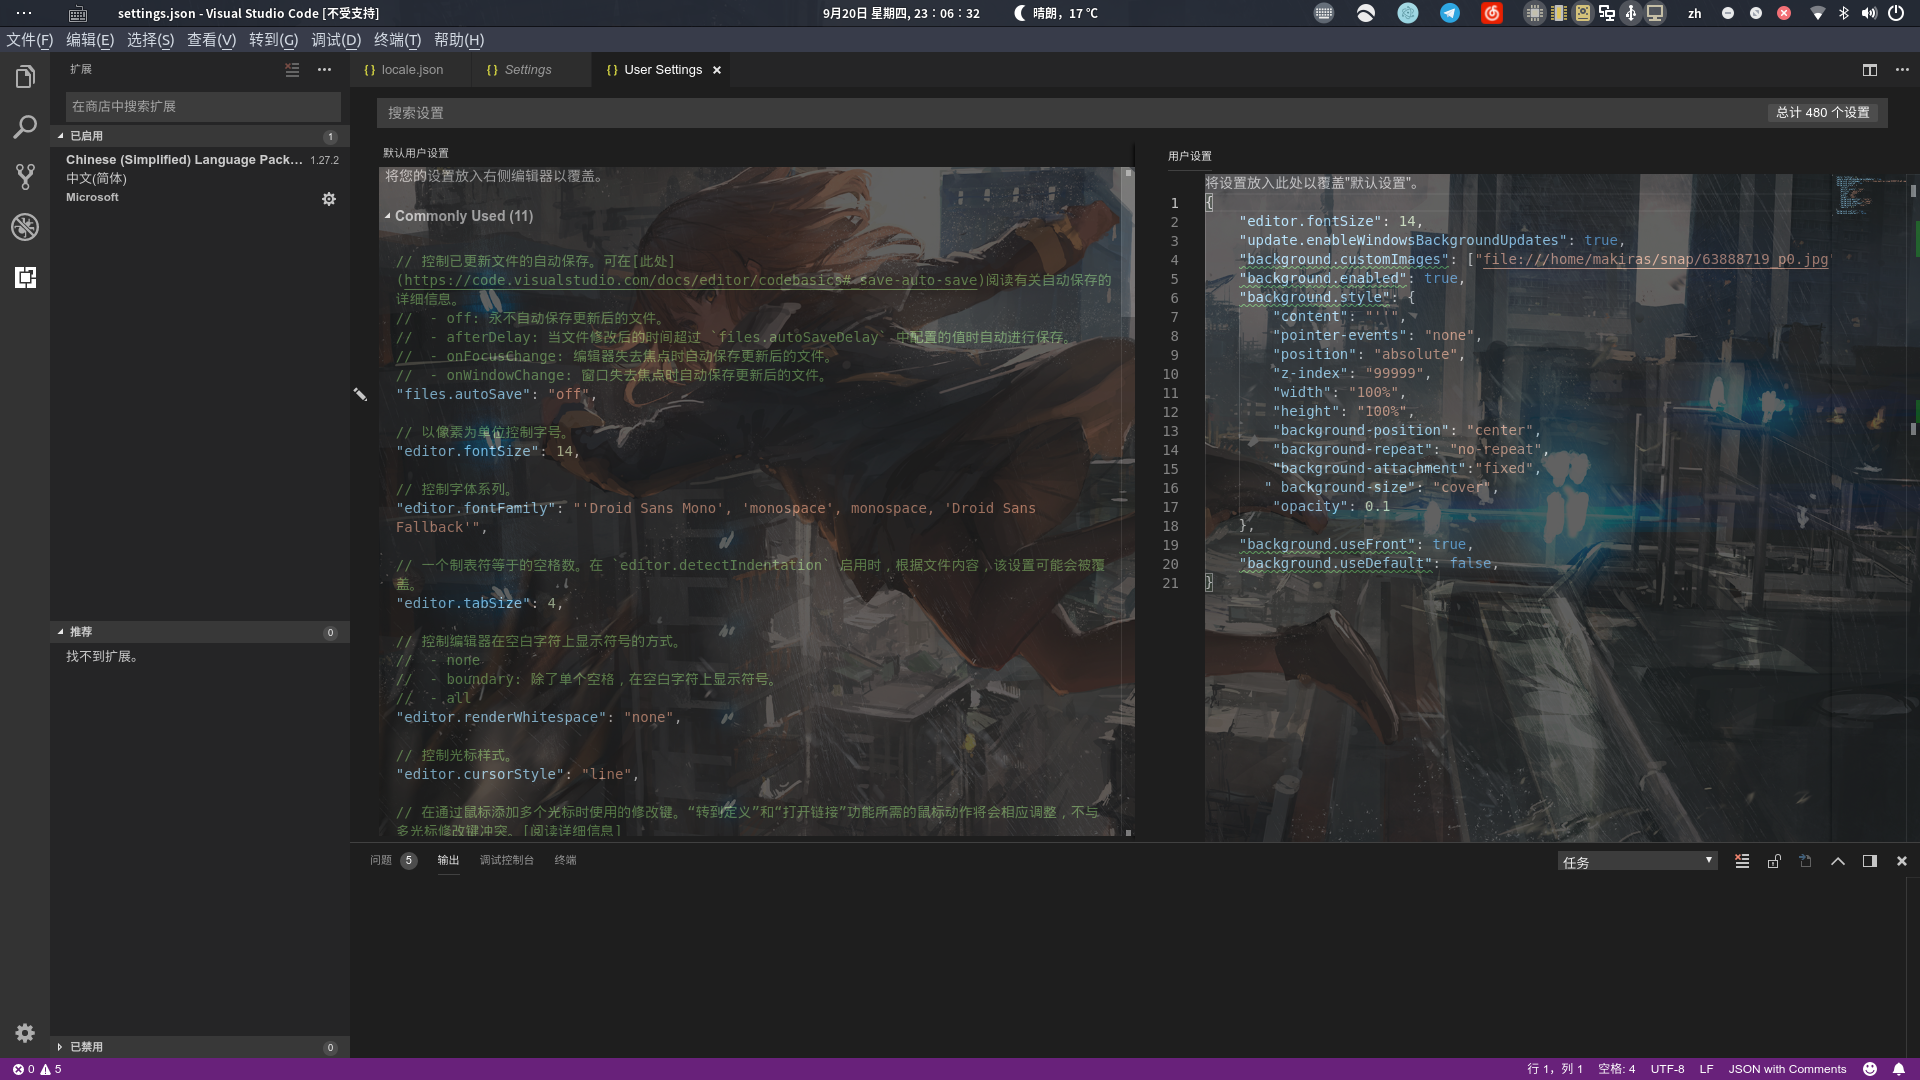This screenshot has height=1080, width=1920.
Task: Open the Search view icon
Action: point(25,127)
